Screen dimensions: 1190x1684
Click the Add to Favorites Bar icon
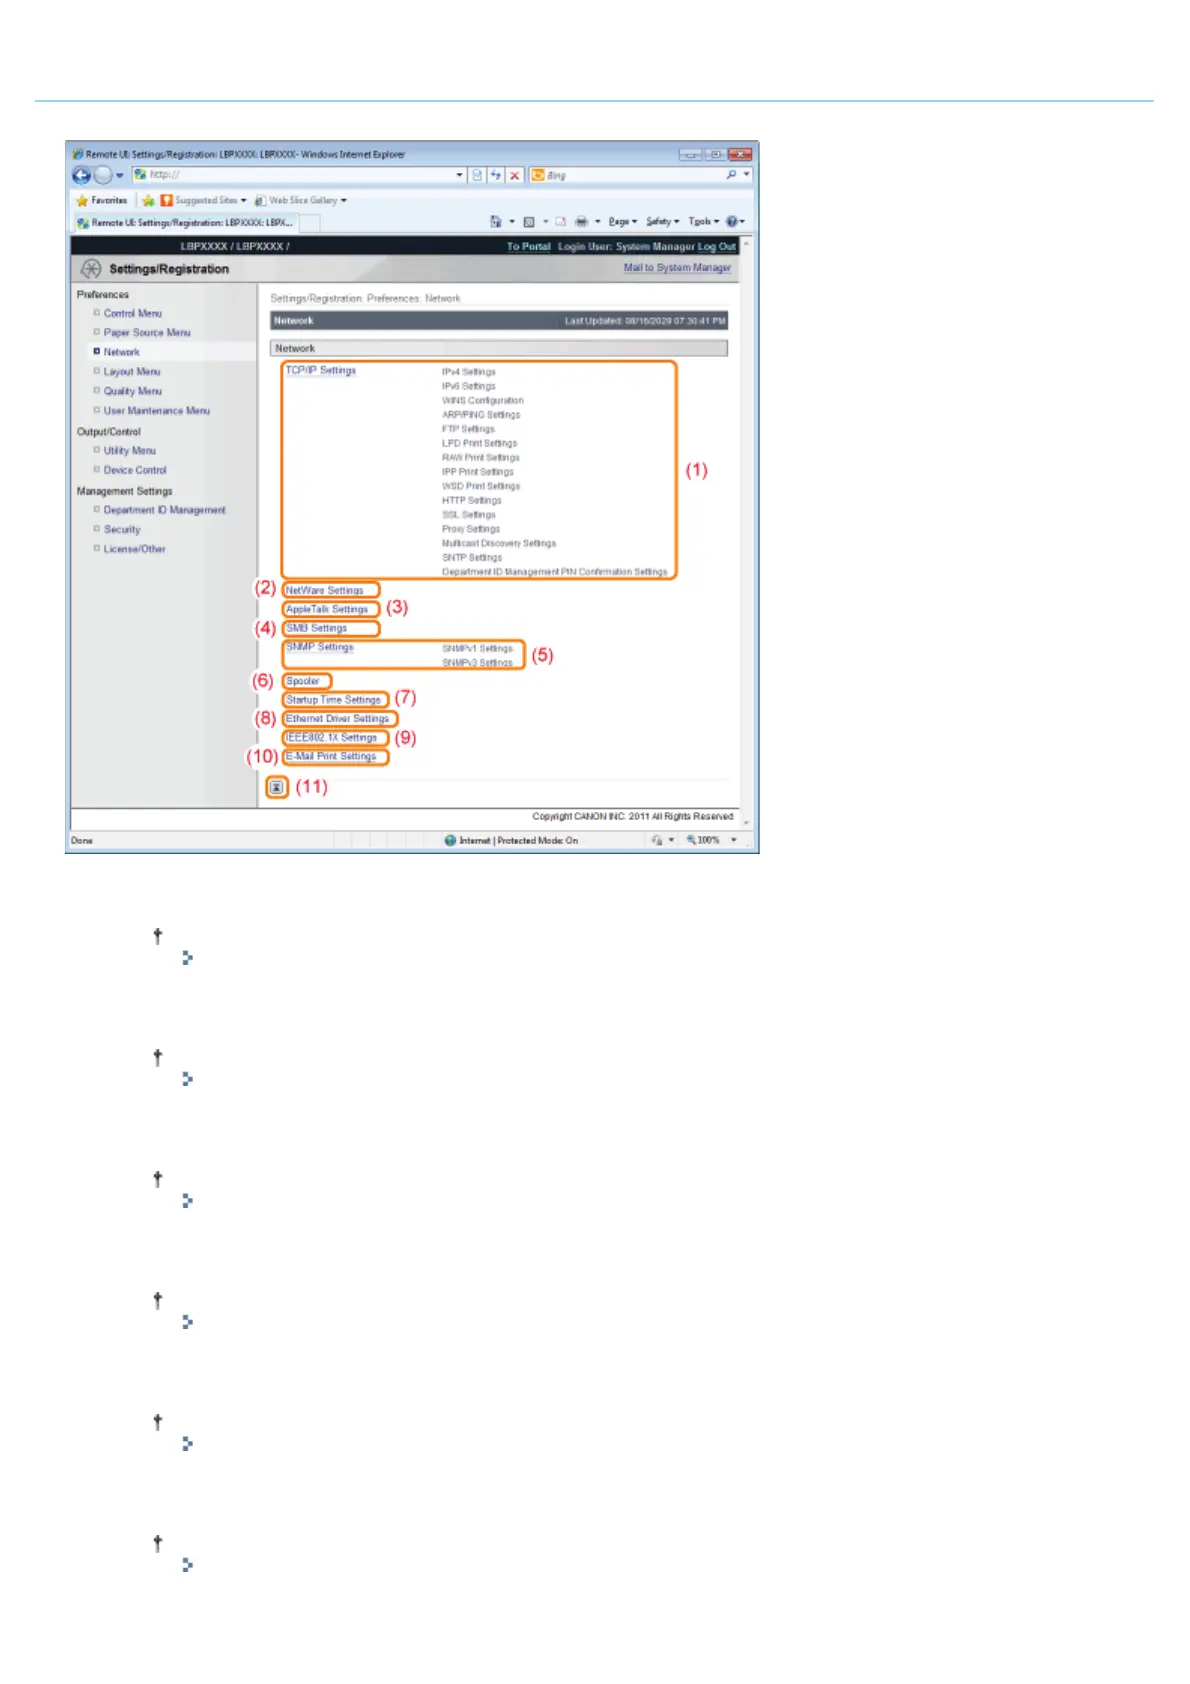[148, 200]
